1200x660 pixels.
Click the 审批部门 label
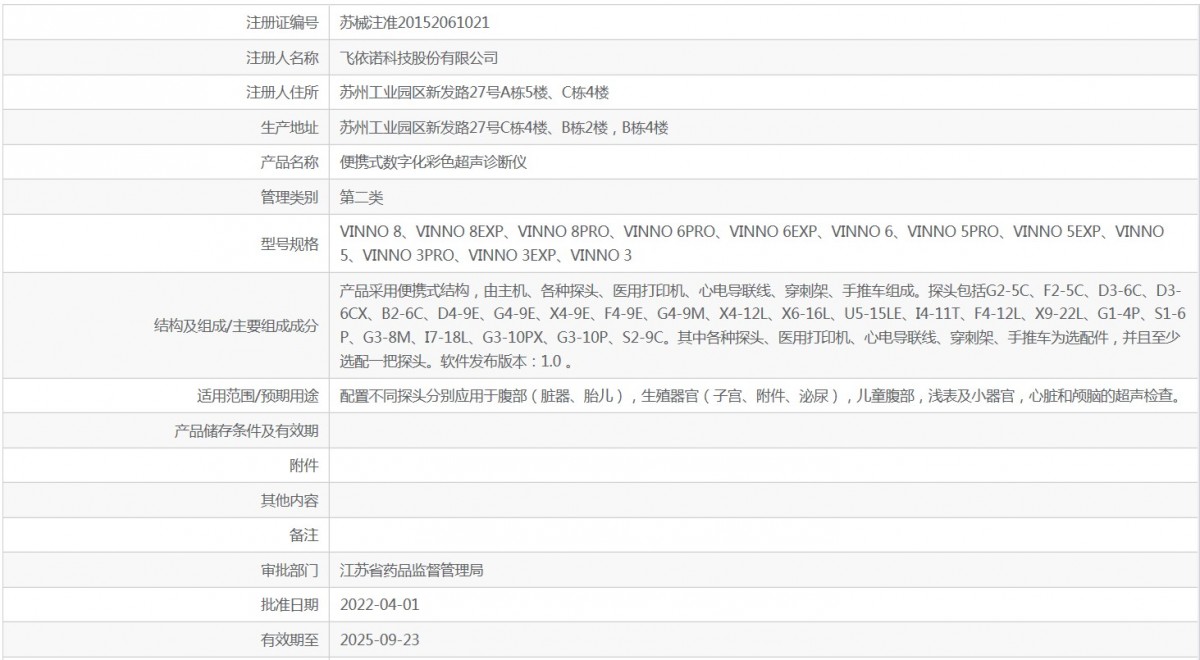pos(289,571)
